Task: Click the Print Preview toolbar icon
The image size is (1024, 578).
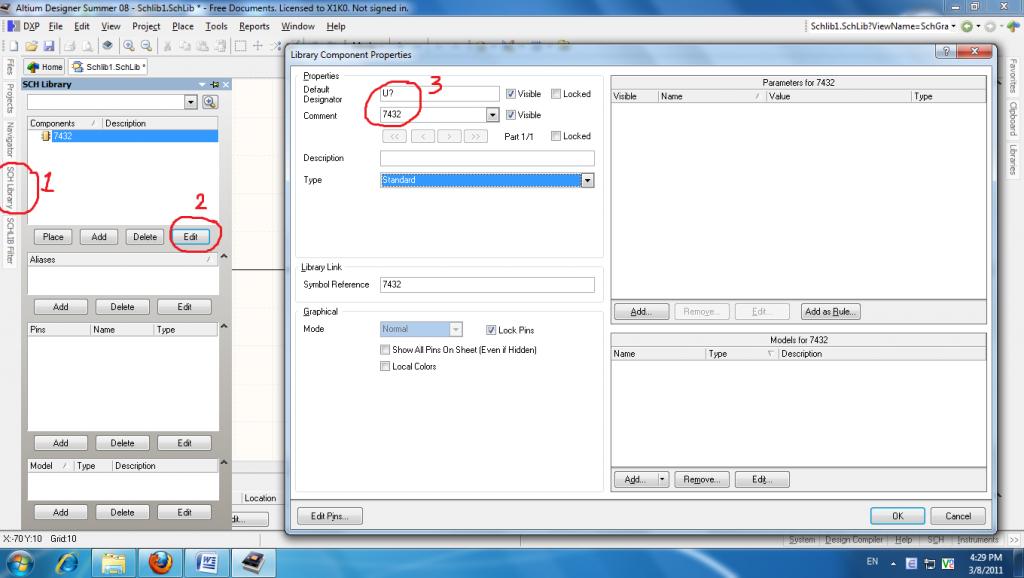Action: (x=87, y=46)
